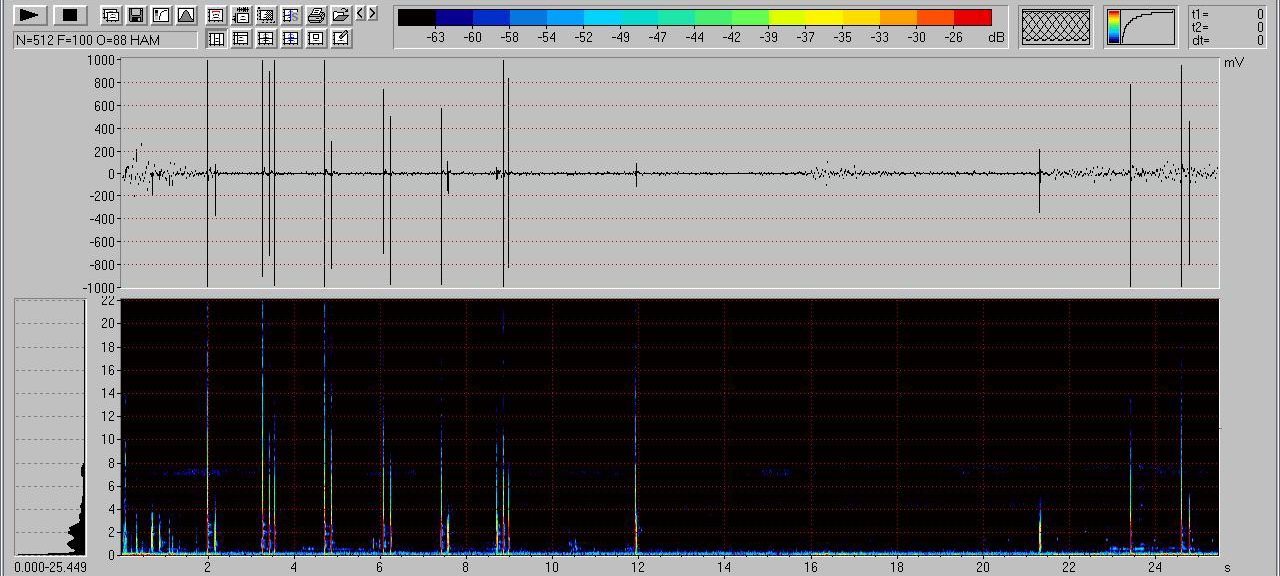
Task: Click the red -26 dB color swatch
Action: [x=972, y=17]
